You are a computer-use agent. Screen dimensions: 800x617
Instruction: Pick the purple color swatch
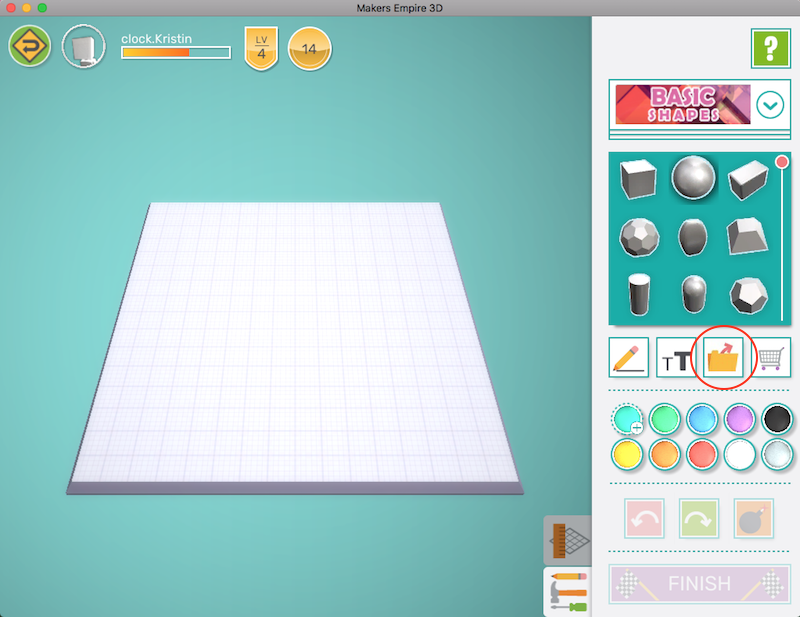pos(740,419)
